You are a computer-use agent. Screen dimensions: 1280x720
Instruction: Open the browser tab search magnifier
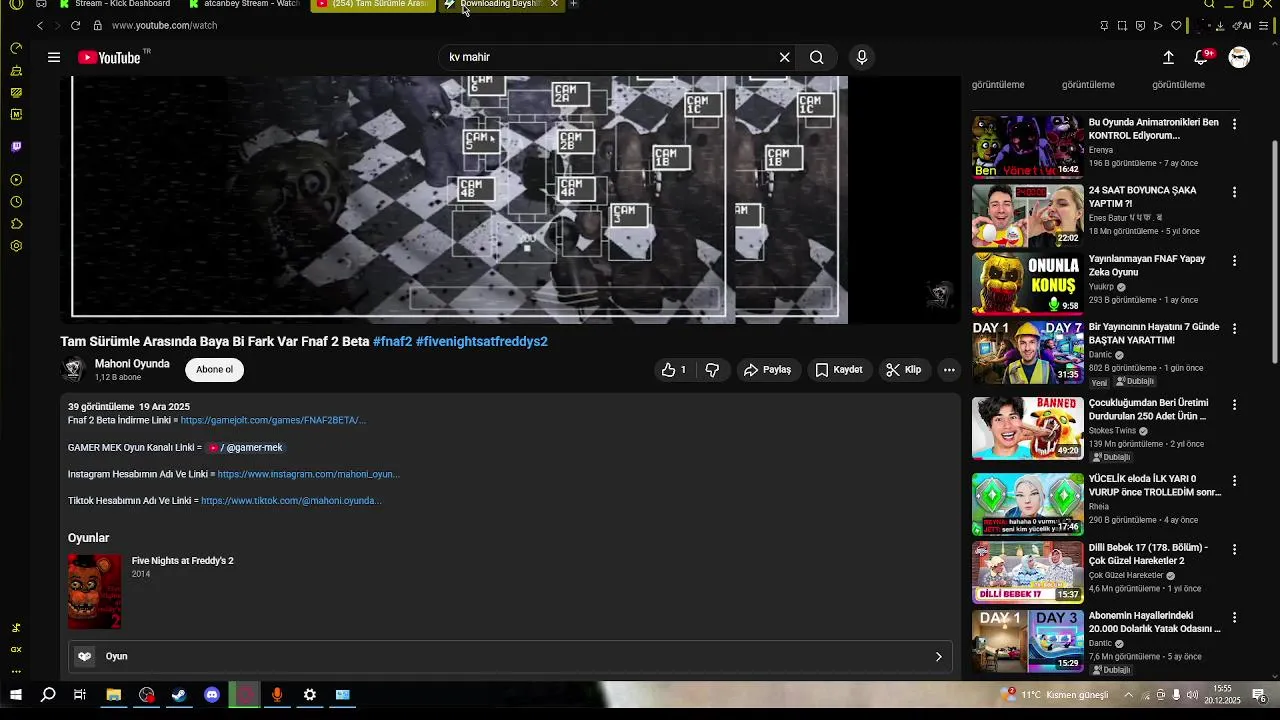tap(1210, 4)
